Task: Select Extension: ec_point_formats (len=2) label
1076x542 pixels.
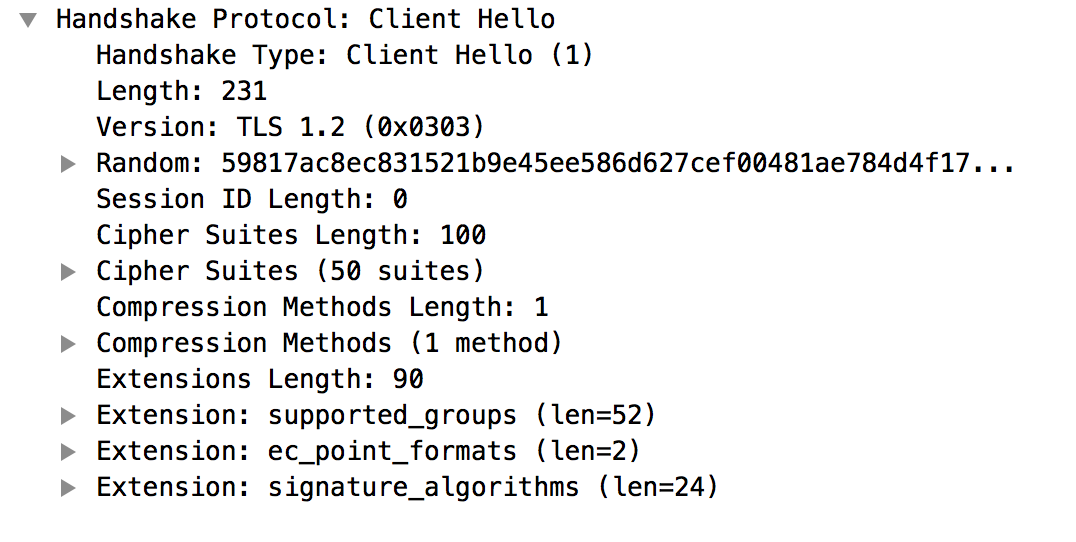Action: pyautogui.click(x=368, y=451)
